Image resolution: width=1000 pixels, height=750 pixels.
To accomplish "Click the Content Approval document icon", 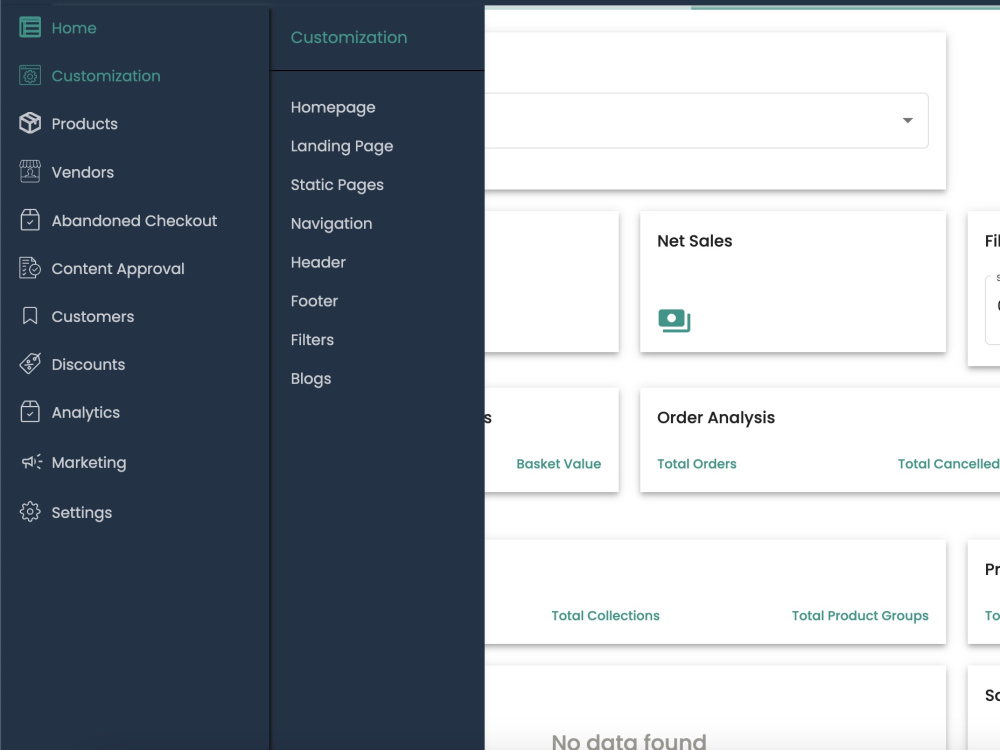I will click(x=30, y=268).
